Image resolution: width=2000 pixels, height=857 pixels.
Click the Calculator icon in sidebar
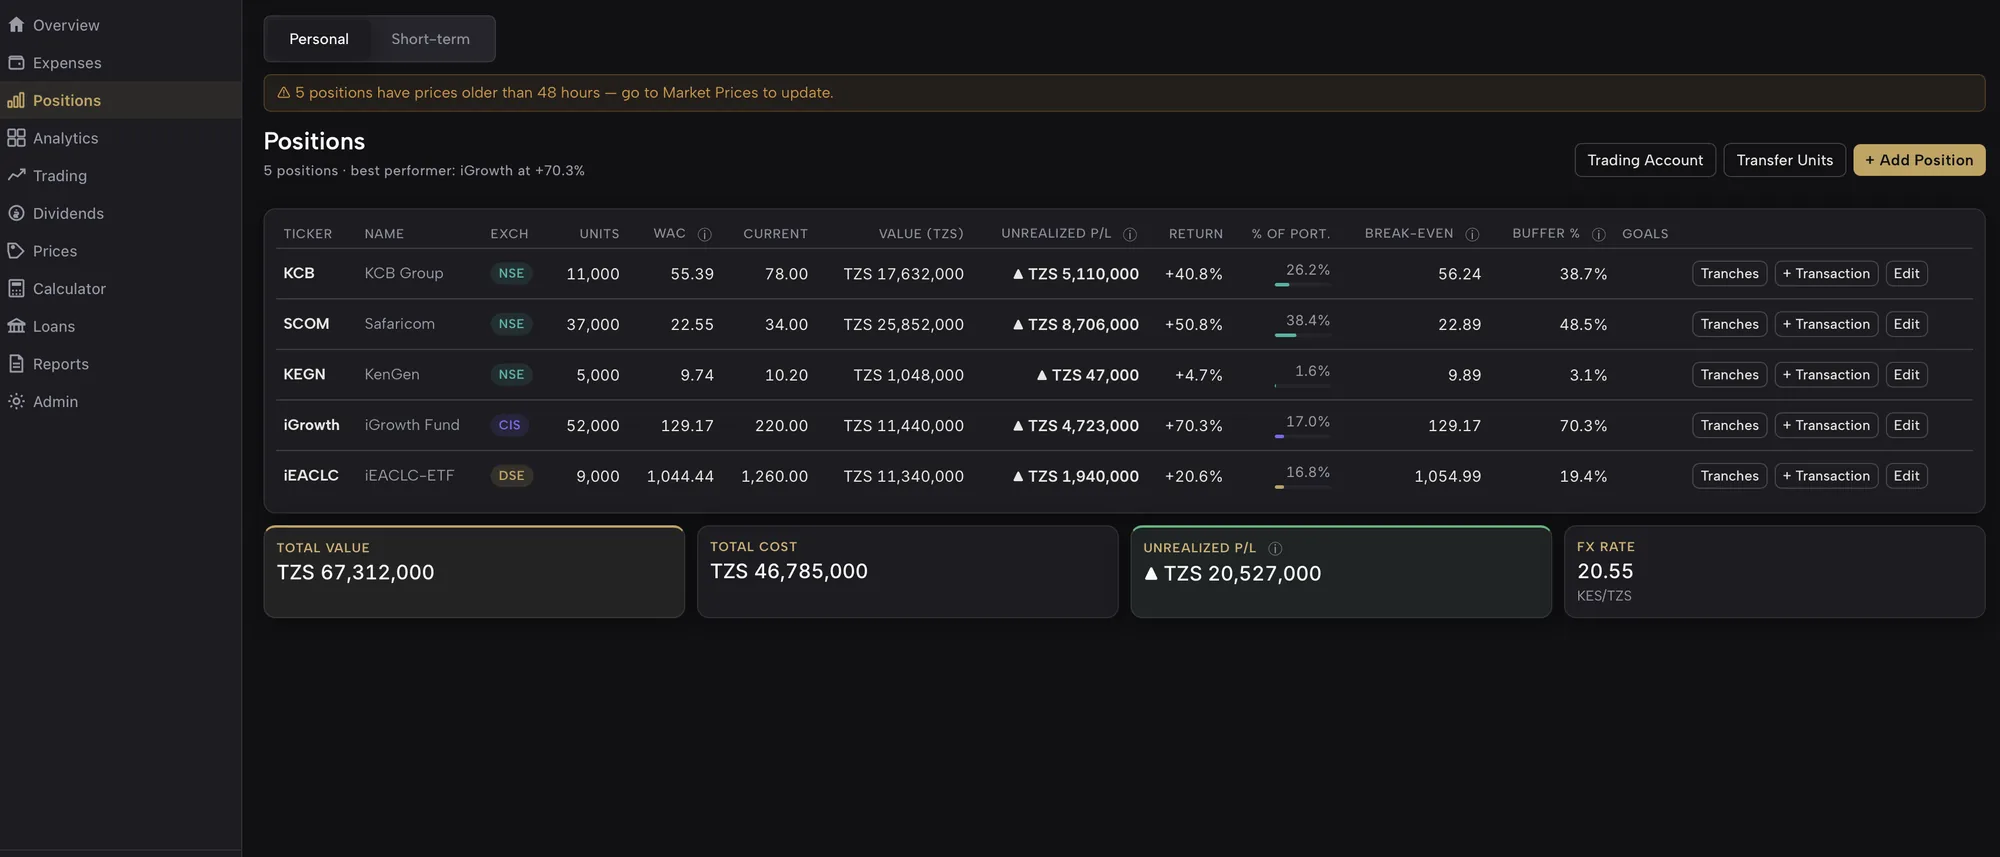tap(16, 288)
